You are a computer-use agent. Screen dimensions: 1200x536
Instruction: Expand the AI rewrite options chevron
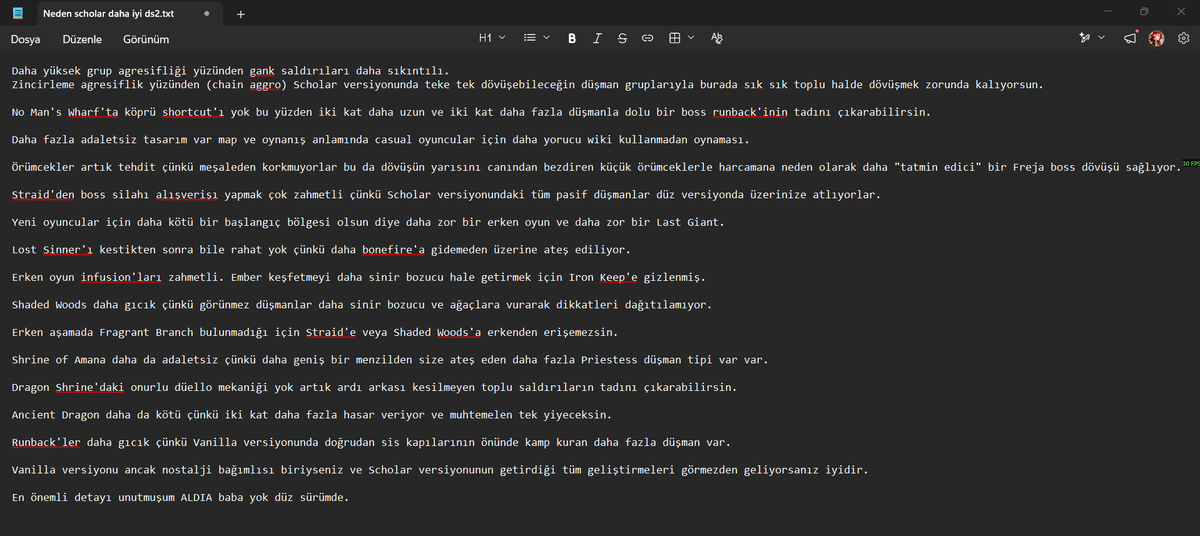(1101, 38)
